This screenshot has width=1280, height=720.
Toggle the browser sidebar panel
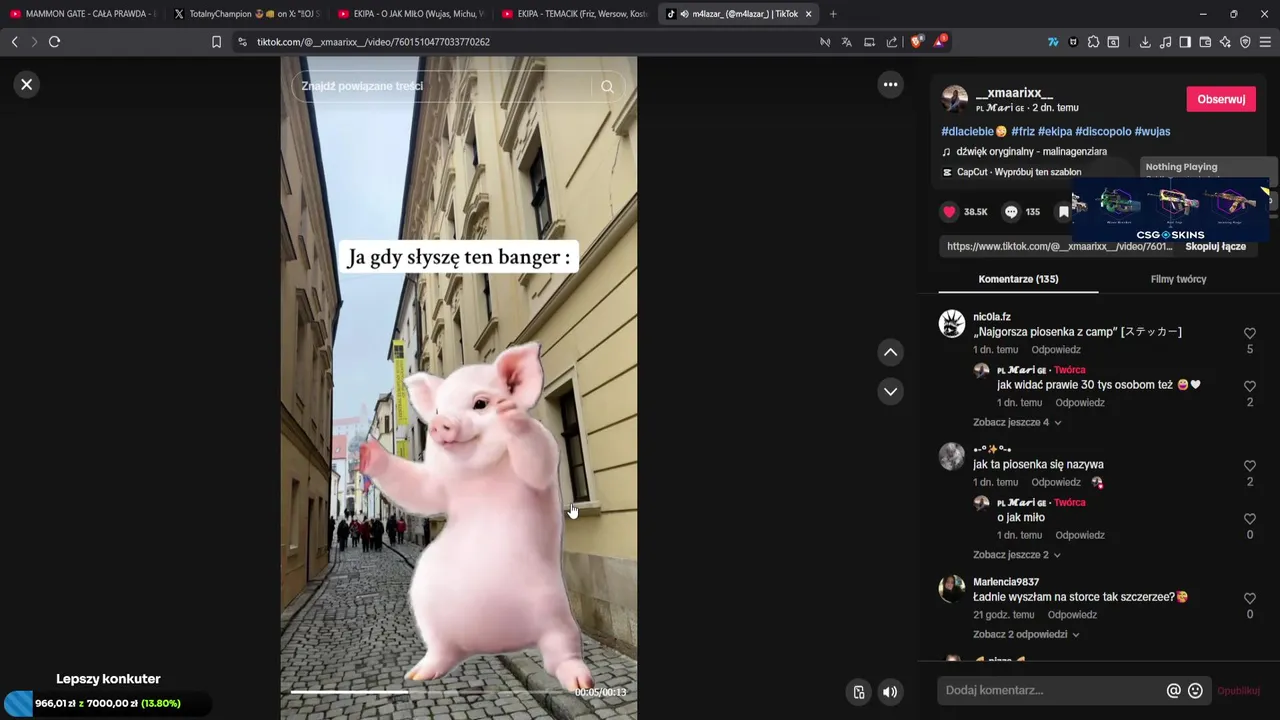pyautogui.click(x=1185, y=42)
